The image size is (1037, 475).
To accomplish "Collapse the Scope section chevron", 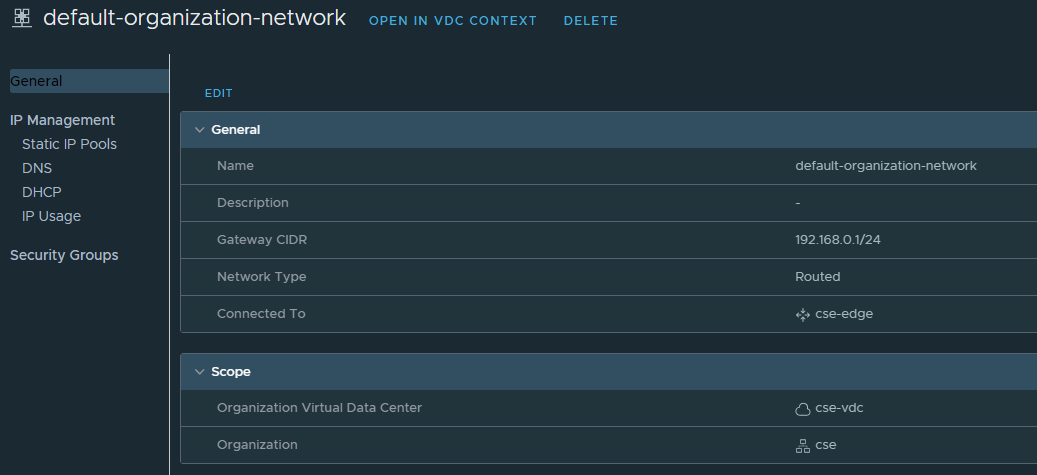I will 199,372.
